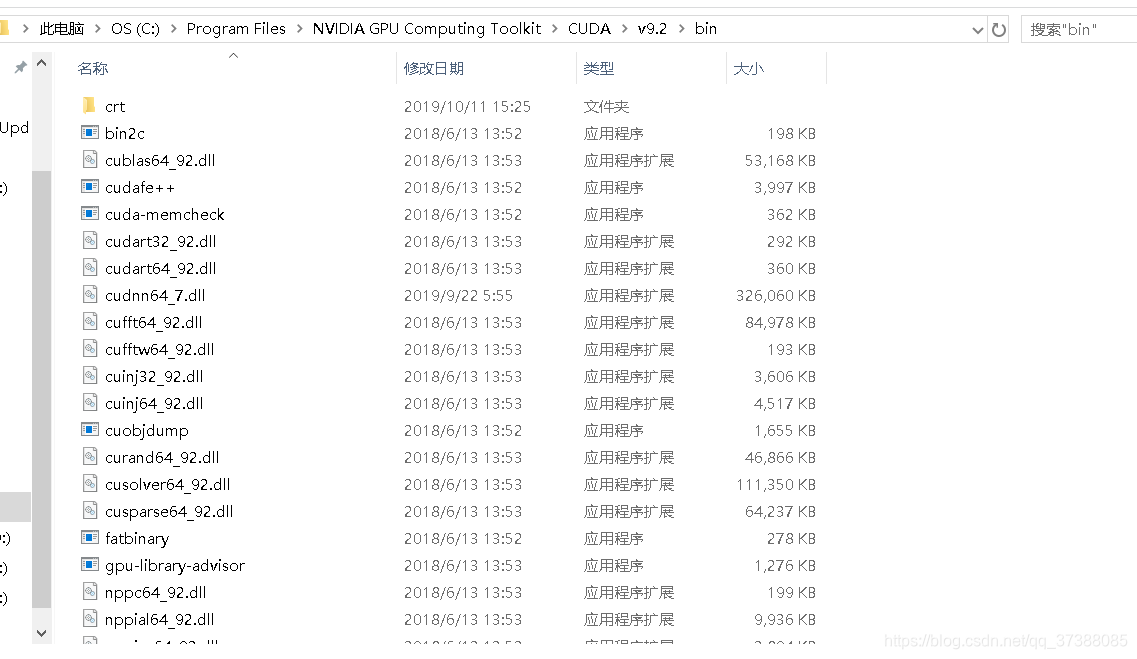Click the navigation pane scrollbar thumb
The height and width of the screenshot is (659, 1137).
coord(41,389)
